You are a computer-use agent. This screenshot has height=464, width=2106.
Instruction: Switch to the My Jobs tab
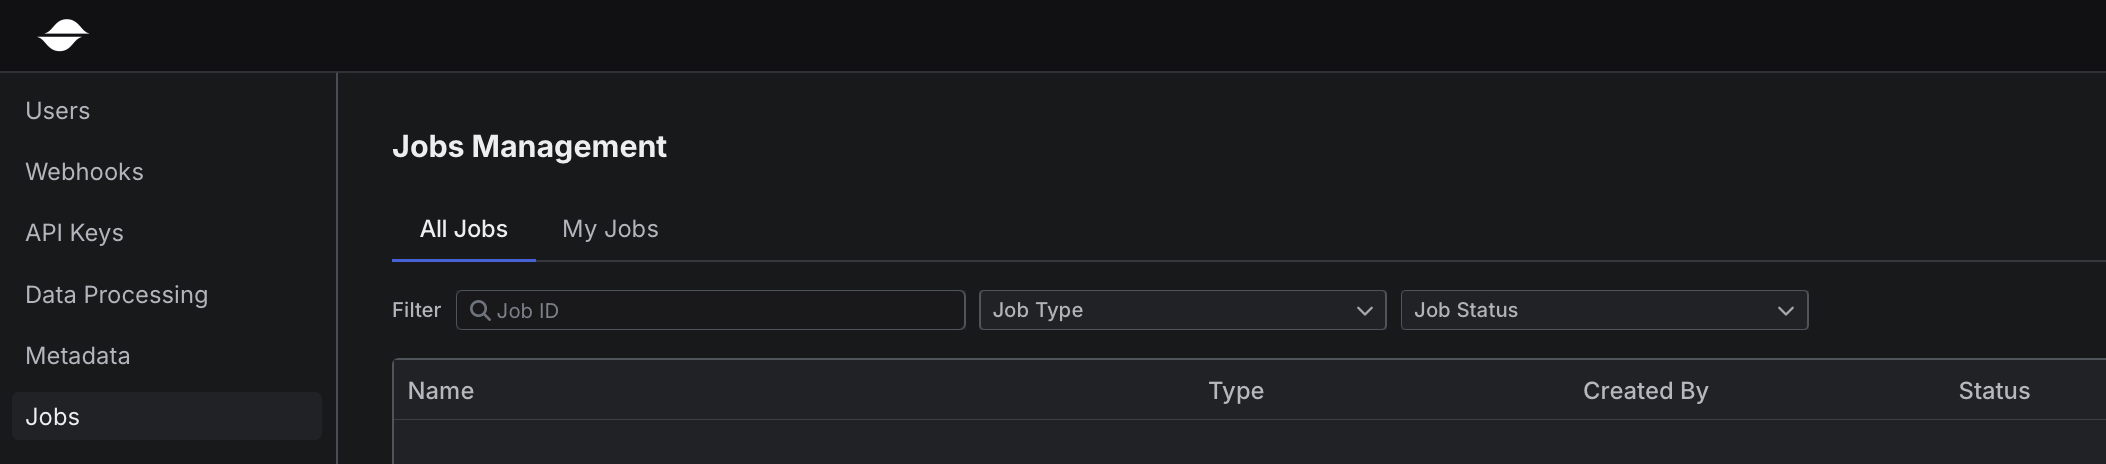(x=610, y=229)
